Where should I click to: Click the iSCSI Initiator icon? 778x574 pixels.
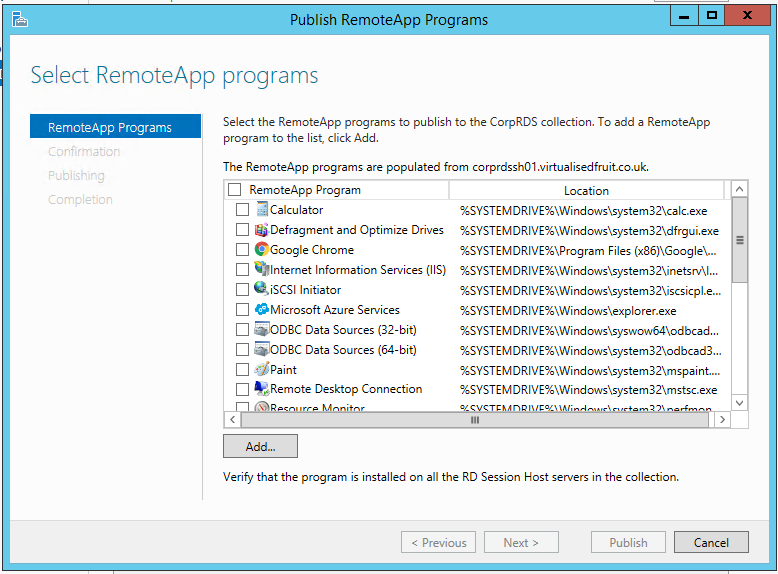click(x=262, y=290)
